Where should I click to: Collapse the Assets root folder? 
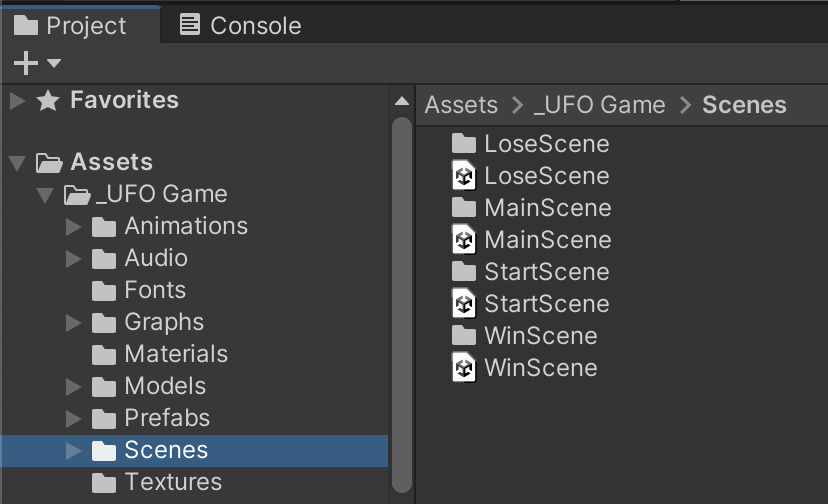coord(17,162)
